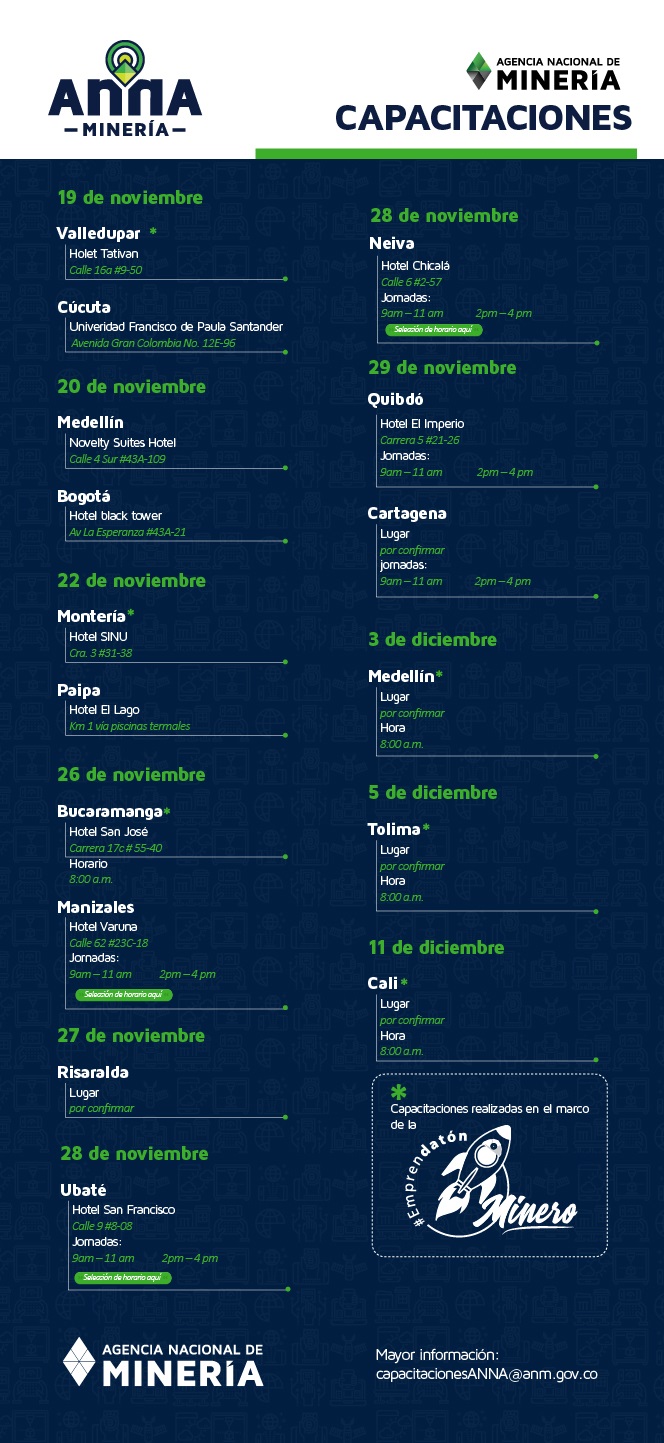Click Manizales 'Selección de horario aquí' button
This screenshot has width=664, height=1443.
pos(124,995)
